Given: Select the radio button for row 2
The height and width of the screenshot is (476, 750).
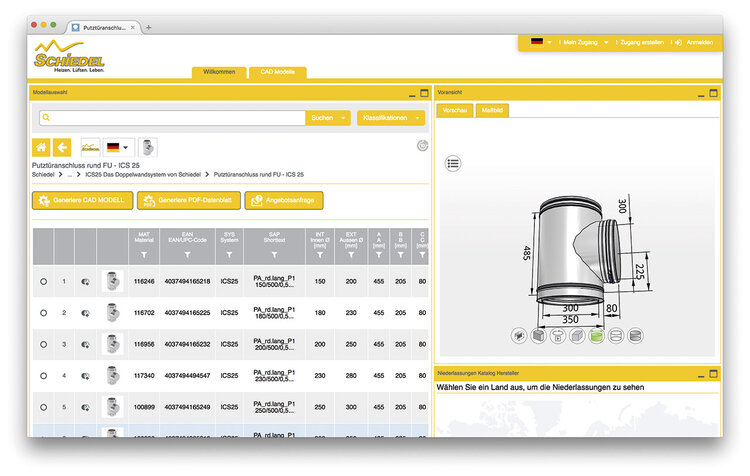Looking at the screenshot, I should [x=43, y=313].
